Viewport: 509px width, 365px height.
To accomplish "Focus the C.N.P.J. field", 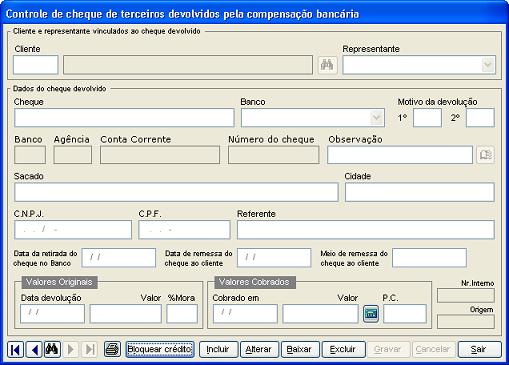I will [x=73, y=229].
